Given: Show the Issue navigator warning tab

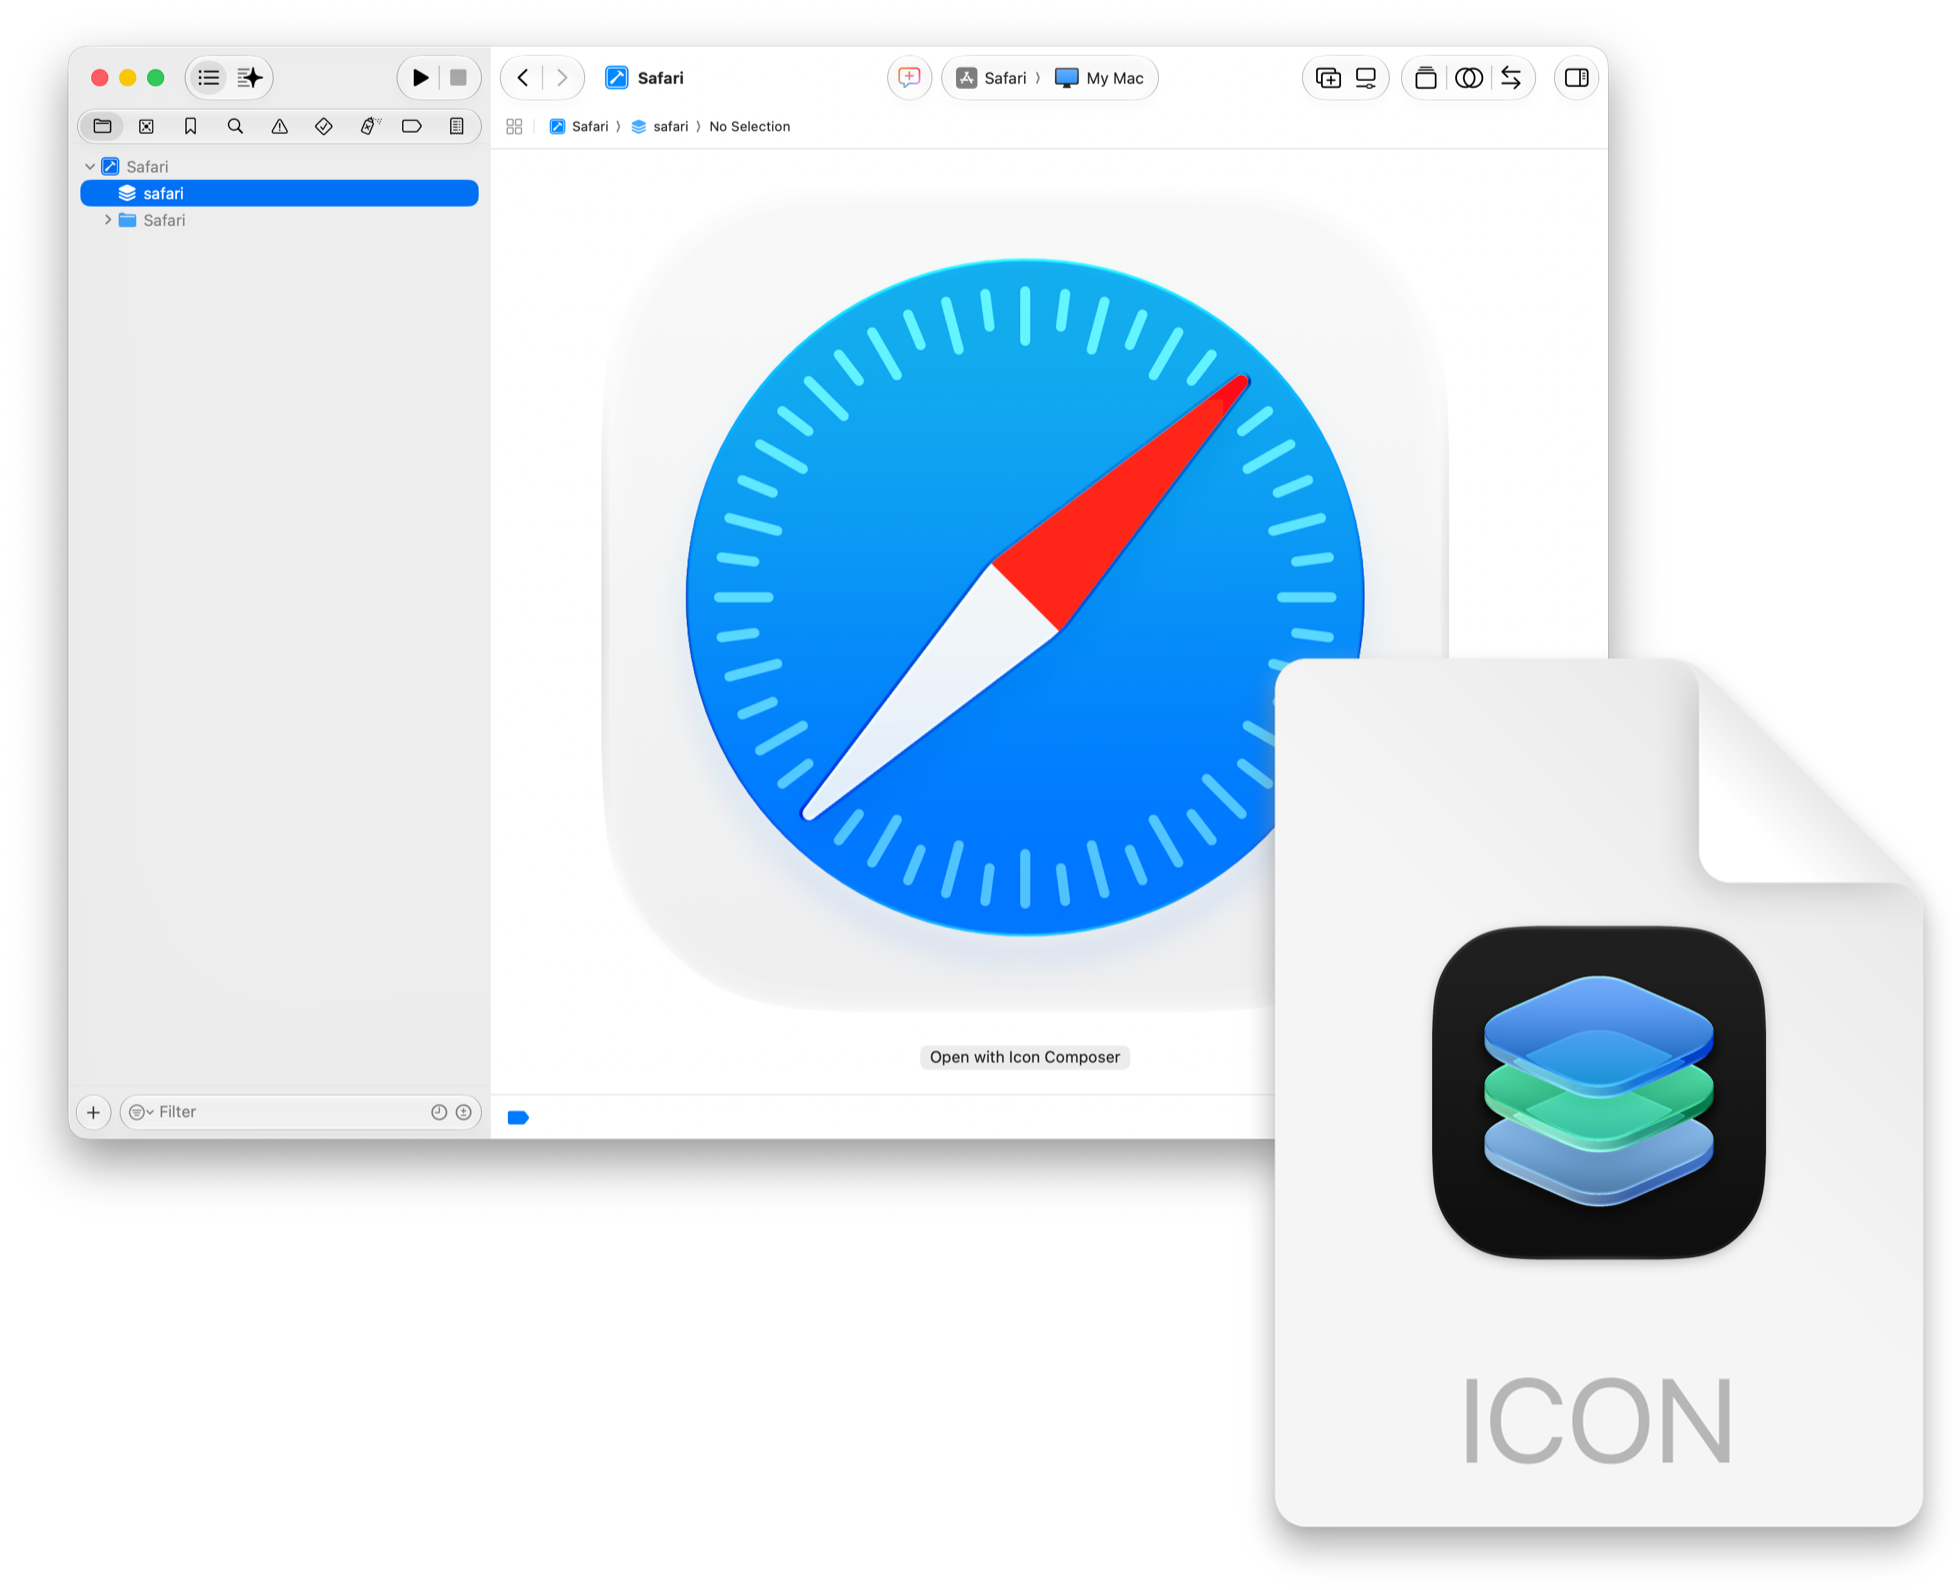Looking at the screenshot, I should [x=279, y=126].
